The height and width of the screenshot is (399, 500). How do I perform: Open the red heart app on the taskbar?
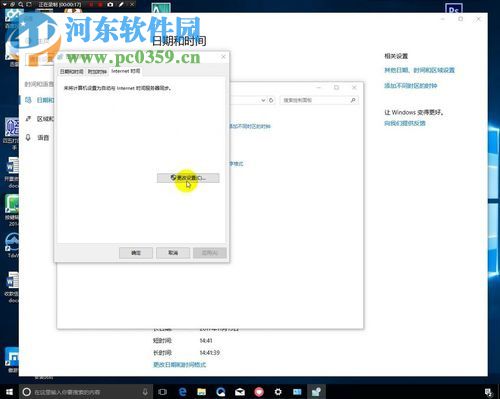coord(259,392)
